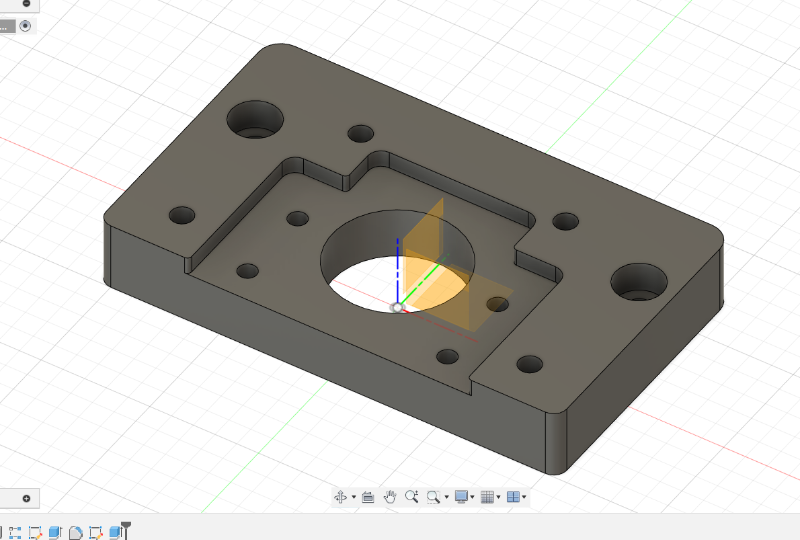Select the Zoom magnifier tool
Image resolution: width=800 pixels, height=540 pixels.
click(411, 496)
